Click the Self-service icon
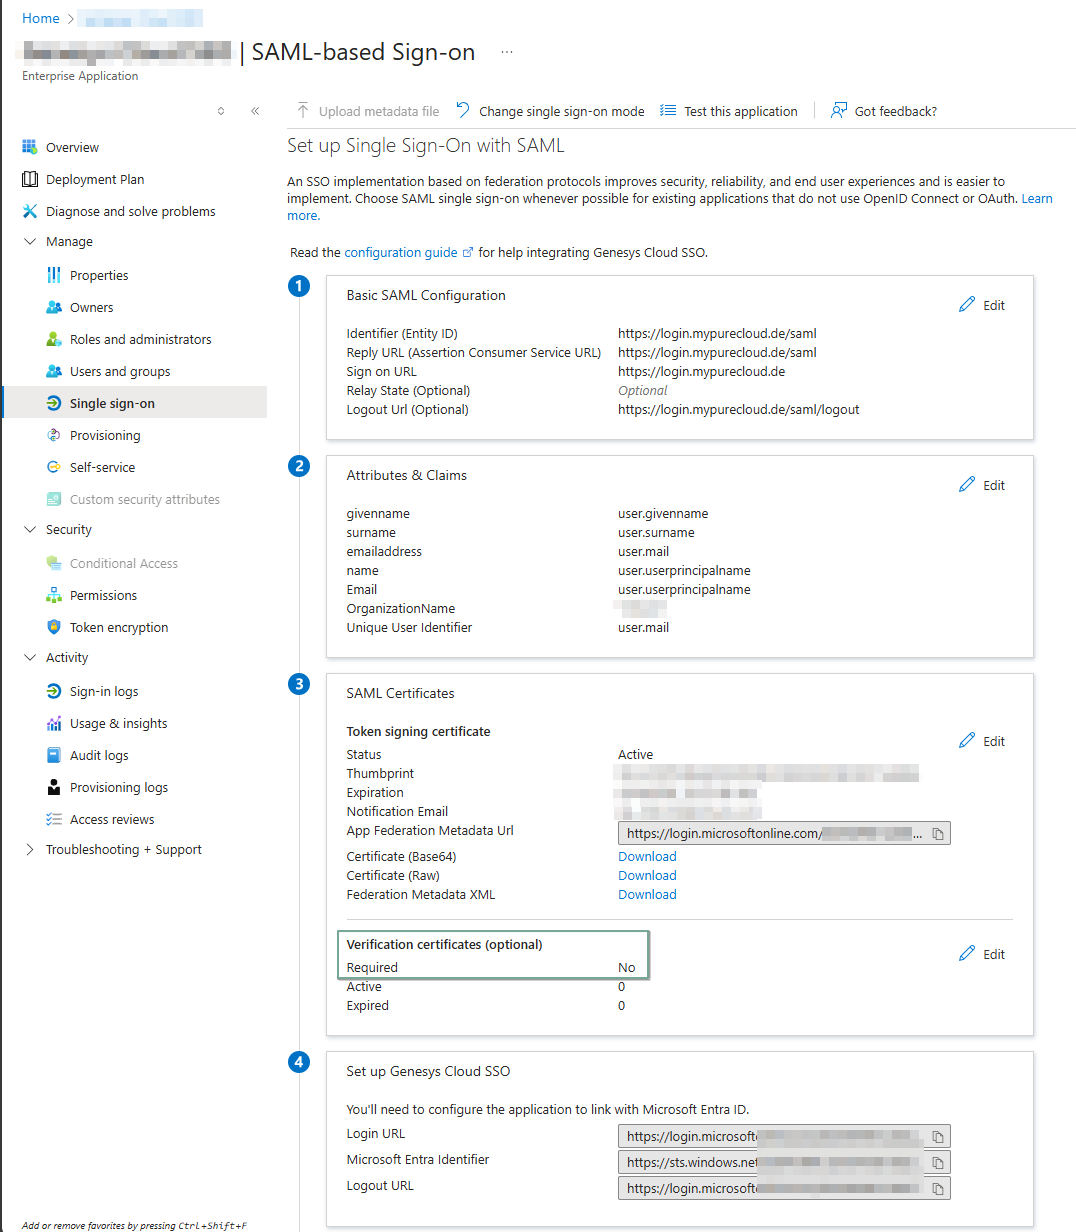 tap(54, 467)
